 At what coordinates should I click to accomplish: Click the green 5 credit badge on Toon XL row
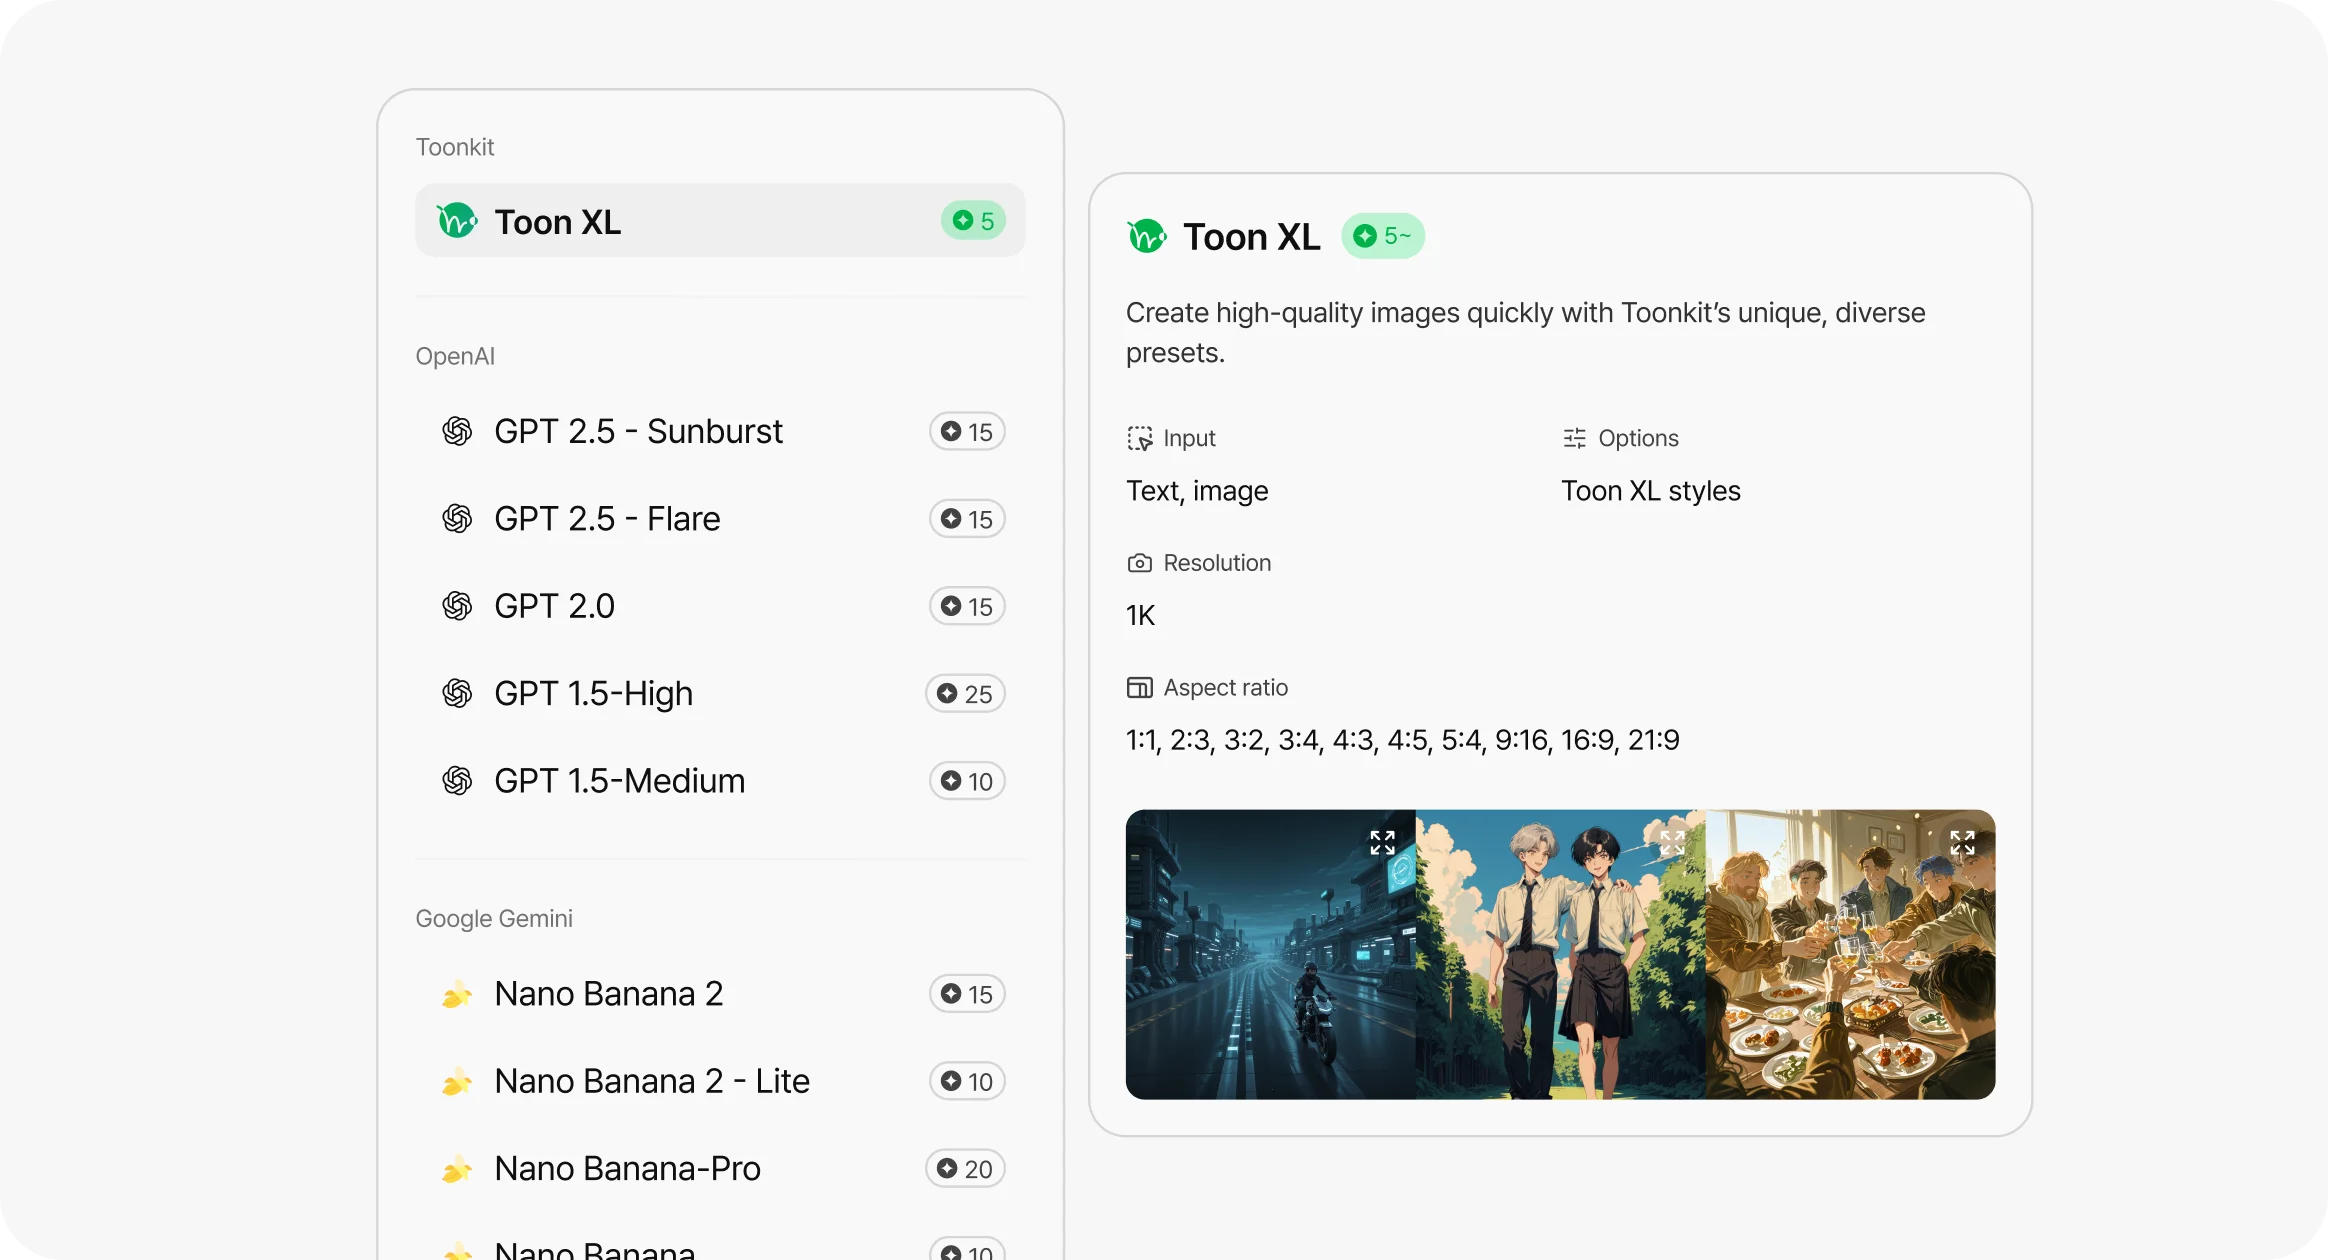[974, 221]
